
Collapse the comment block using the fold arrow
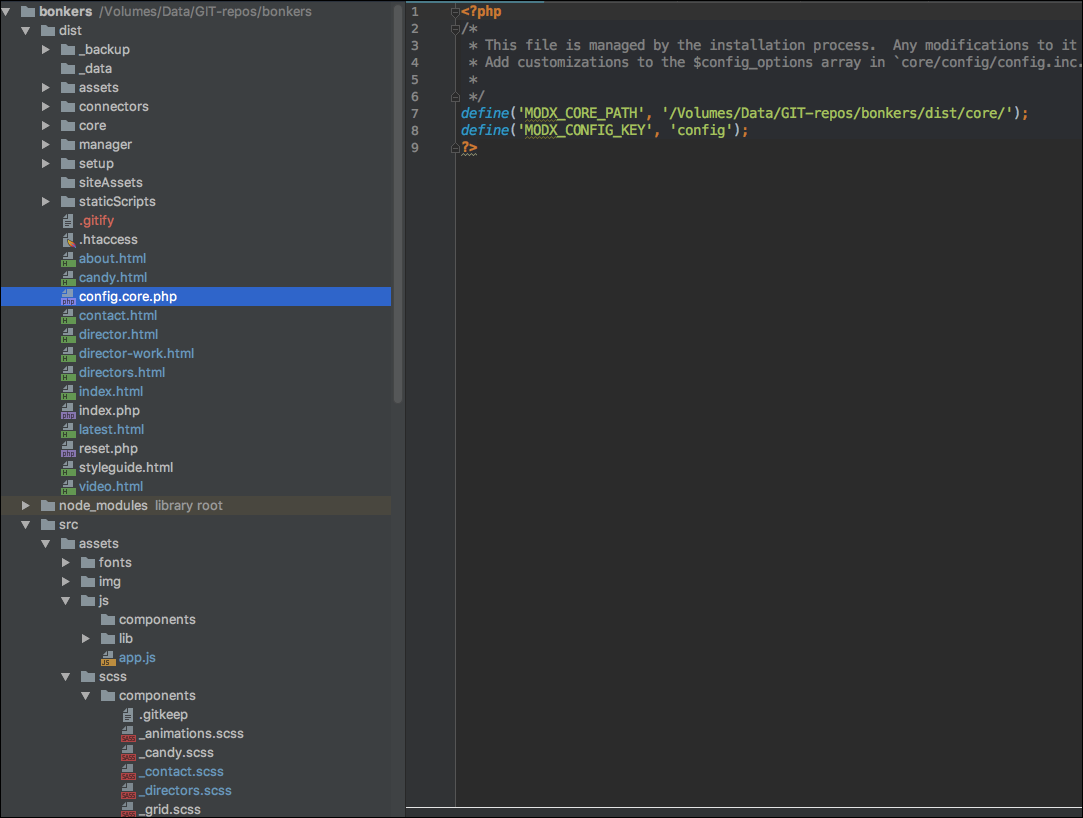coord(457,28)
